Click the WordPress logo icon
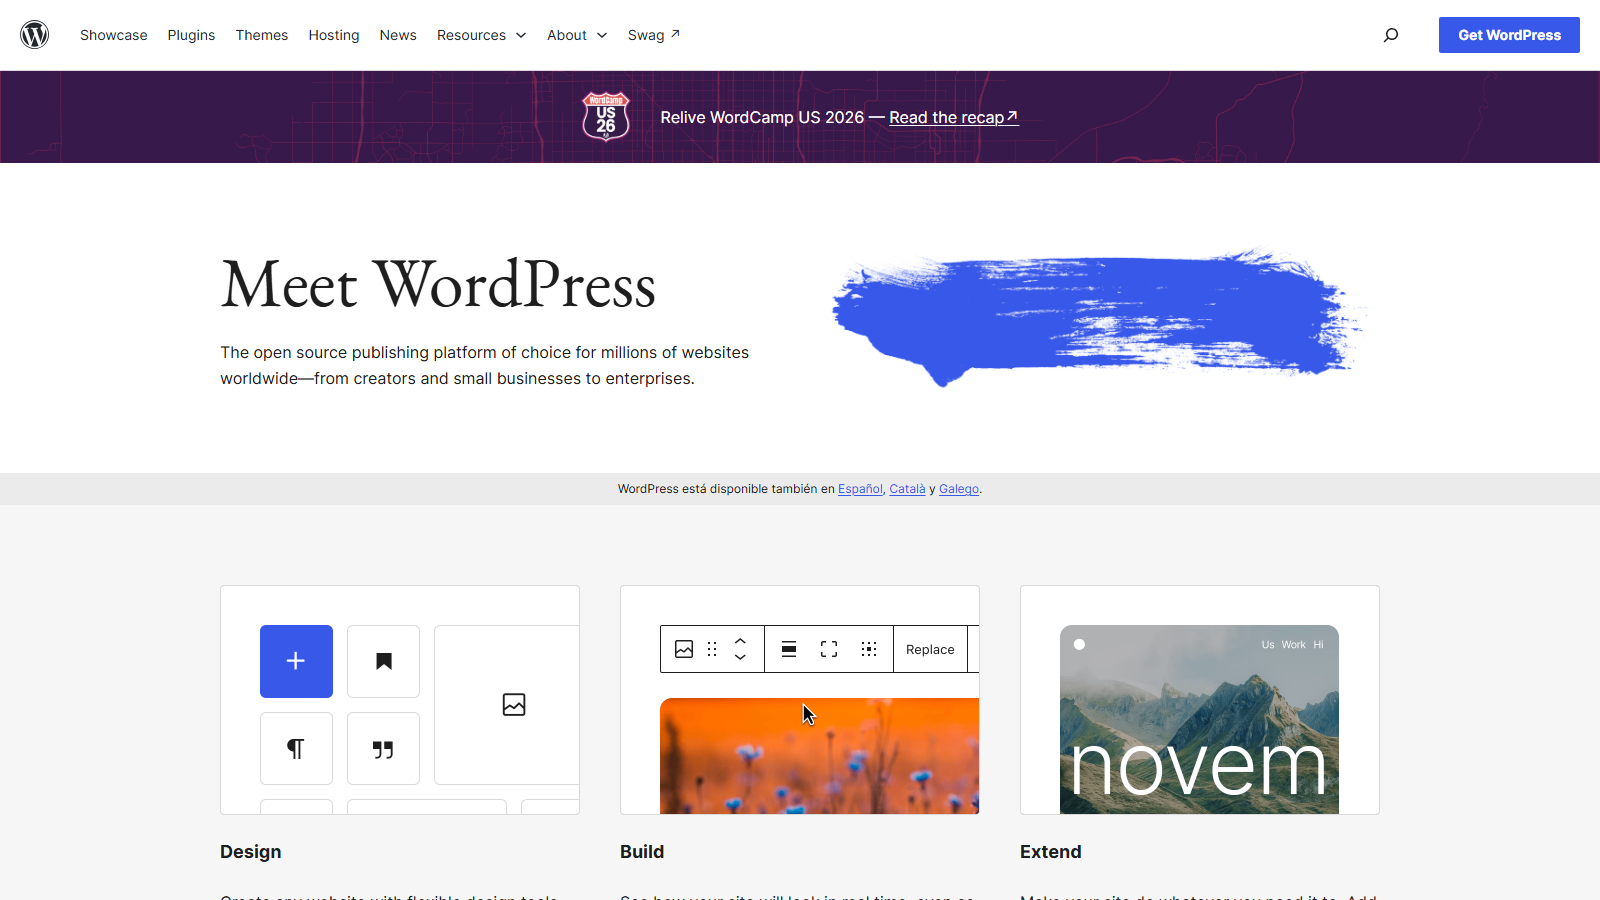Viewport: 1600px width, 900px height. [x=35, y=35]
